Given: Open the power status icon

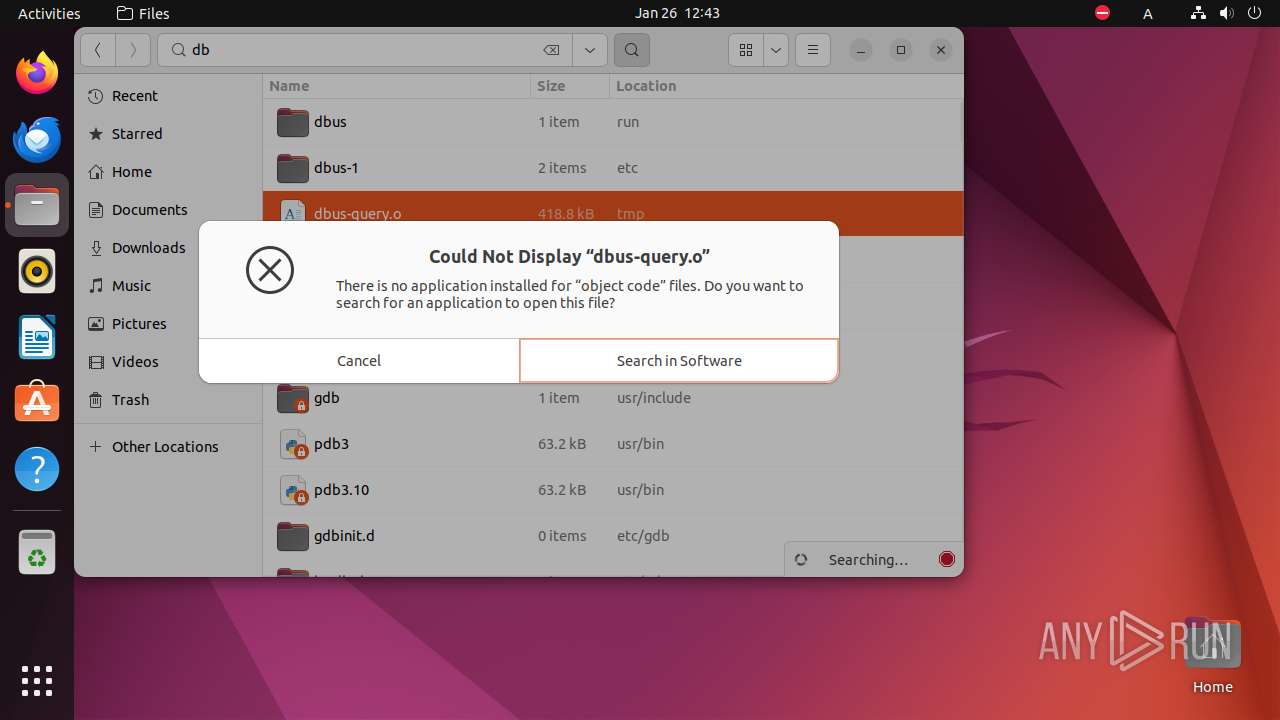Looking at the screenshot, I should [x=1254, y=13].
